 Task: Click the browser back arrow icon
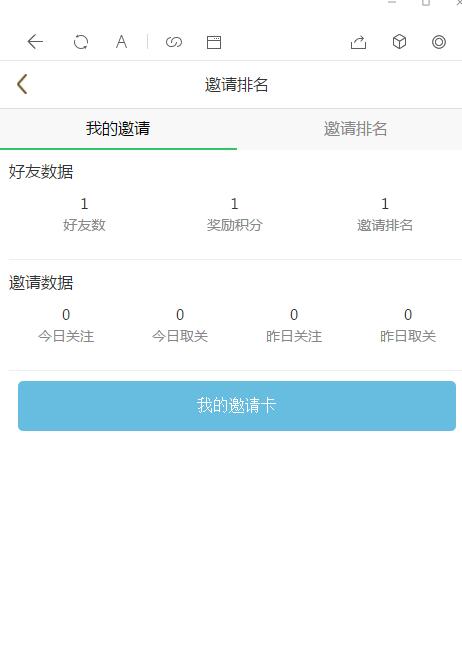35,42
